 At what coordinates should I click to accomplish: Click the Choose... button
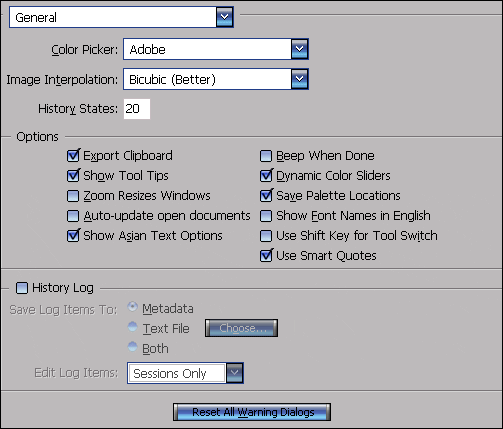pos(241,328)
